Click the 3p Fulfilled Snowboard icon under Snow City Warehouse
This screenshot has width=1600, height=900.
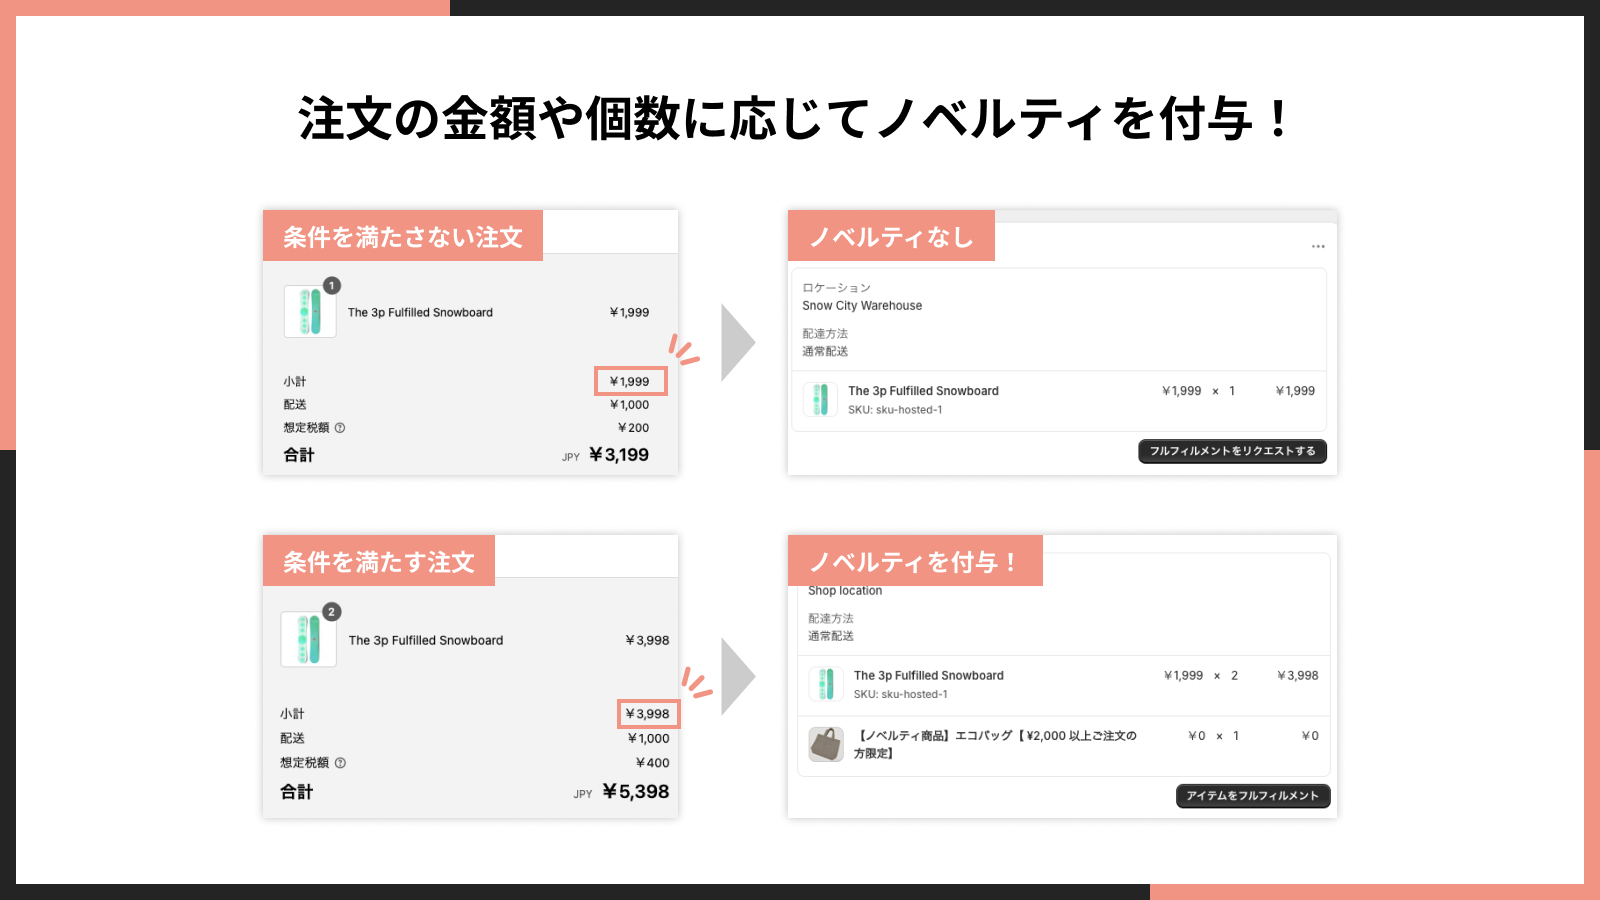click(822, 399)
